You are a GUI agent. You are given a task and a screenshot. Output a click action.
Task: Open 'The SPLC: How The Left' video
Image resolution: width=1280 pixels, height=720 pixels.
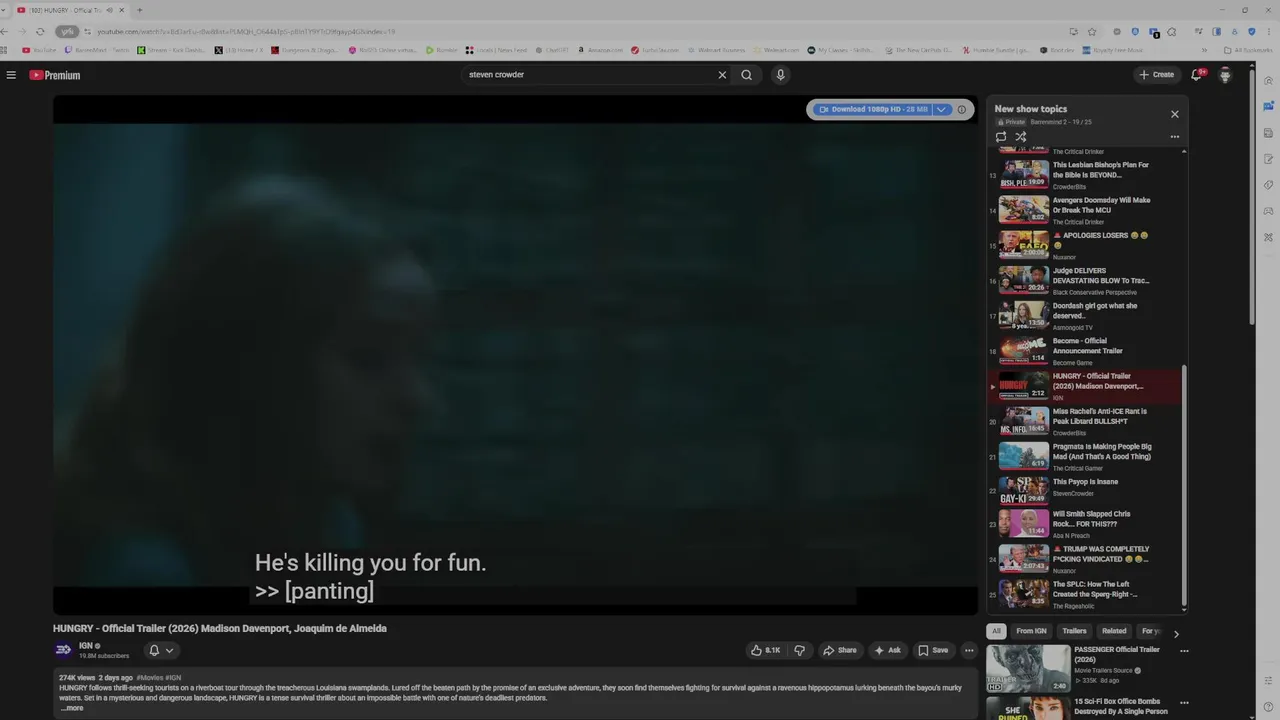(x=1085, y=596)
